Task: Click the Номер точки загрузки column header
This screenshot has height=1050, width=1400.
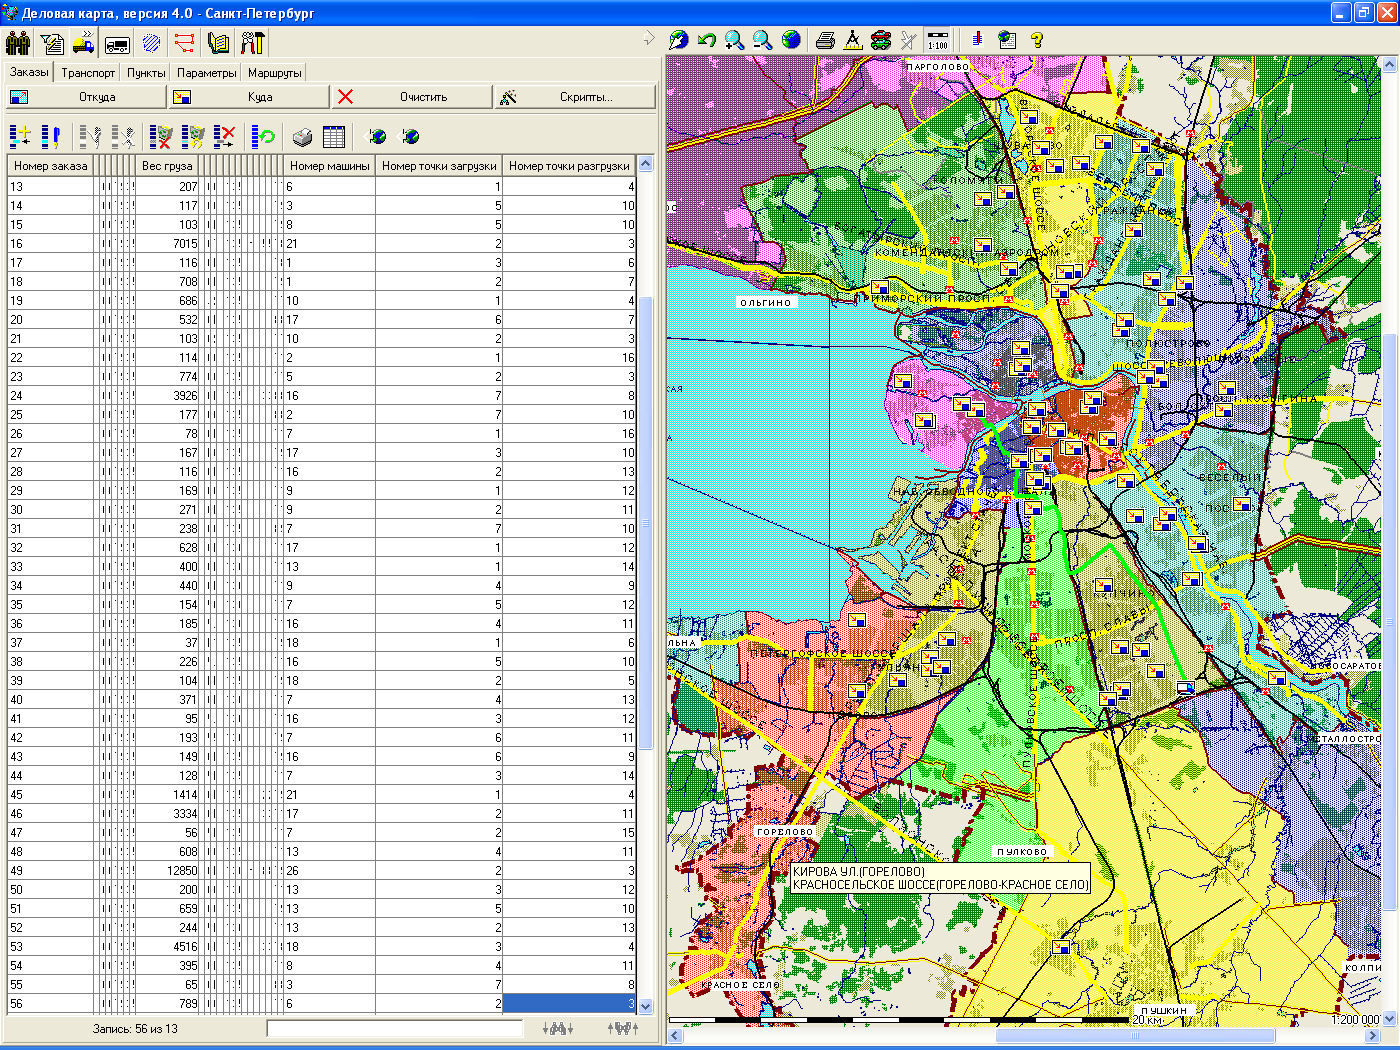Action: click(x=439, y=166)
